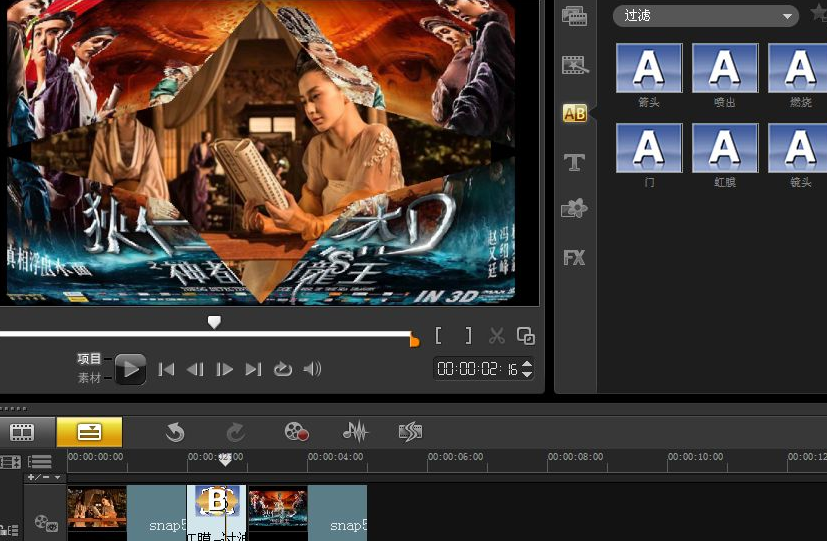This screenshot has width=827, height=541.
Task: Switch to Storyboard view
Action: (22, 432)
